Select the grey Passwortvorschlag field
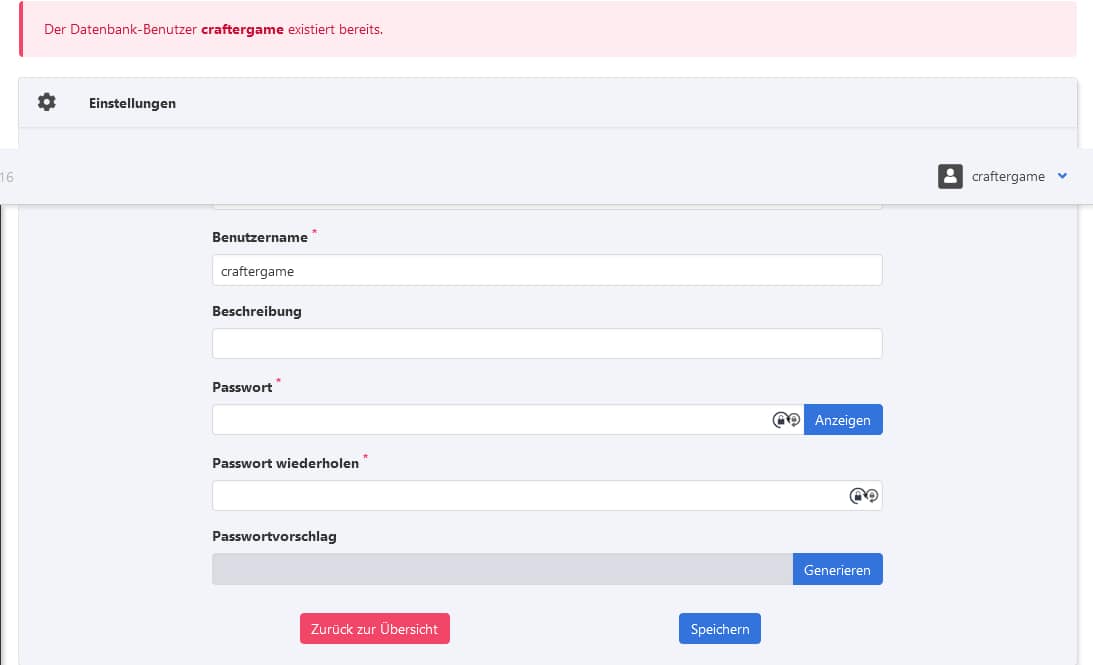1093x665 pixels. [x=502, y=570]
